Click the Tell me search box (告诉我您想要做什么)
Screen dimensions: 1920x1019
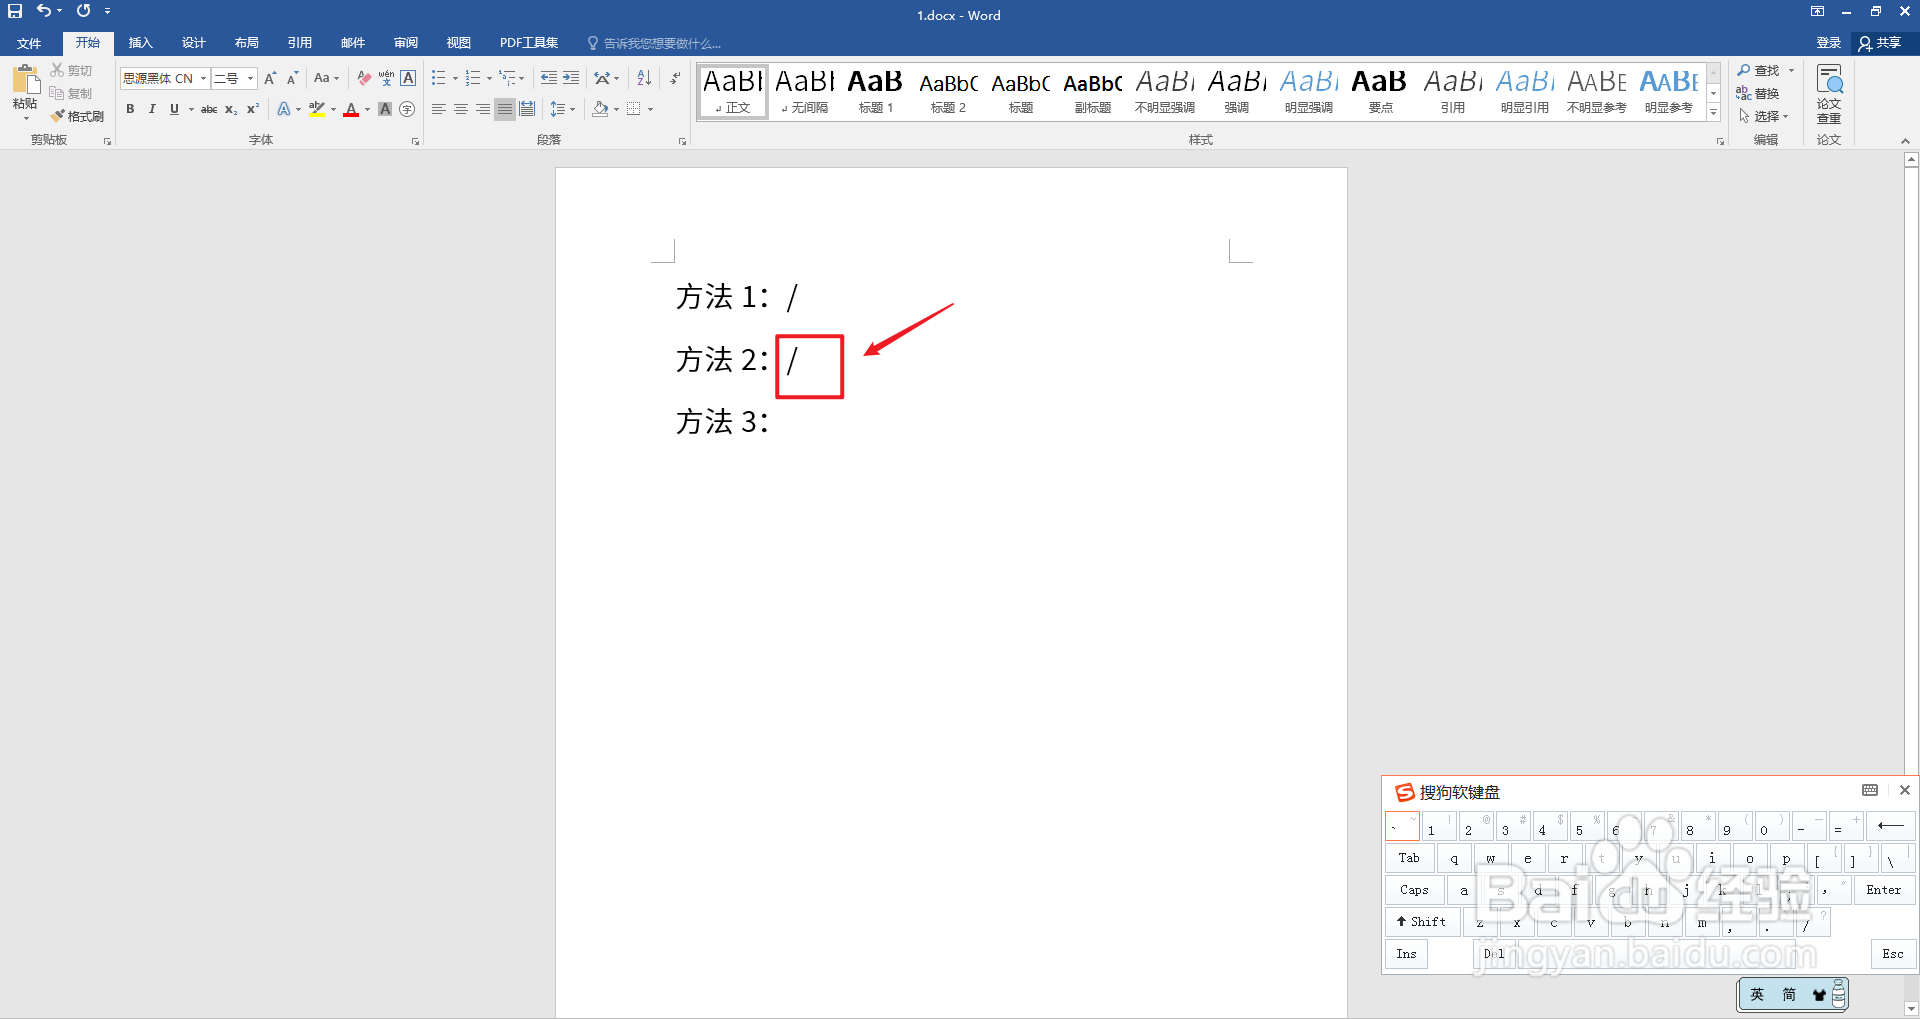click(655, 43)
